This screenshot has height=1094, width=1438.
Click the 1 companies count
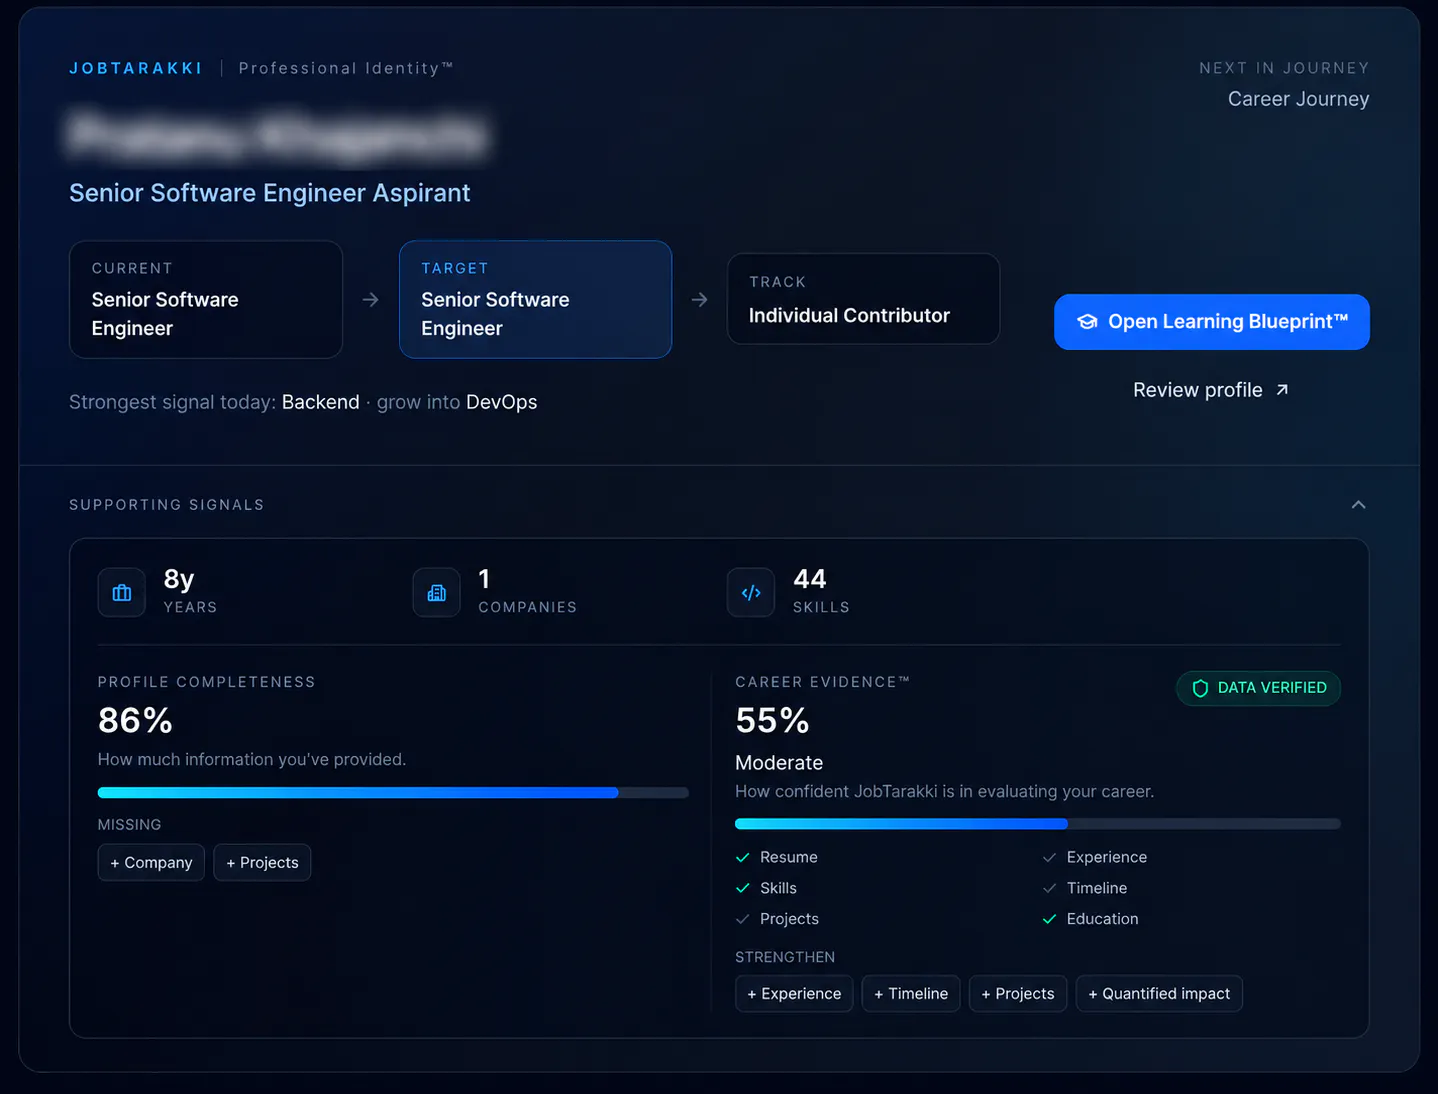pos(484,579)
